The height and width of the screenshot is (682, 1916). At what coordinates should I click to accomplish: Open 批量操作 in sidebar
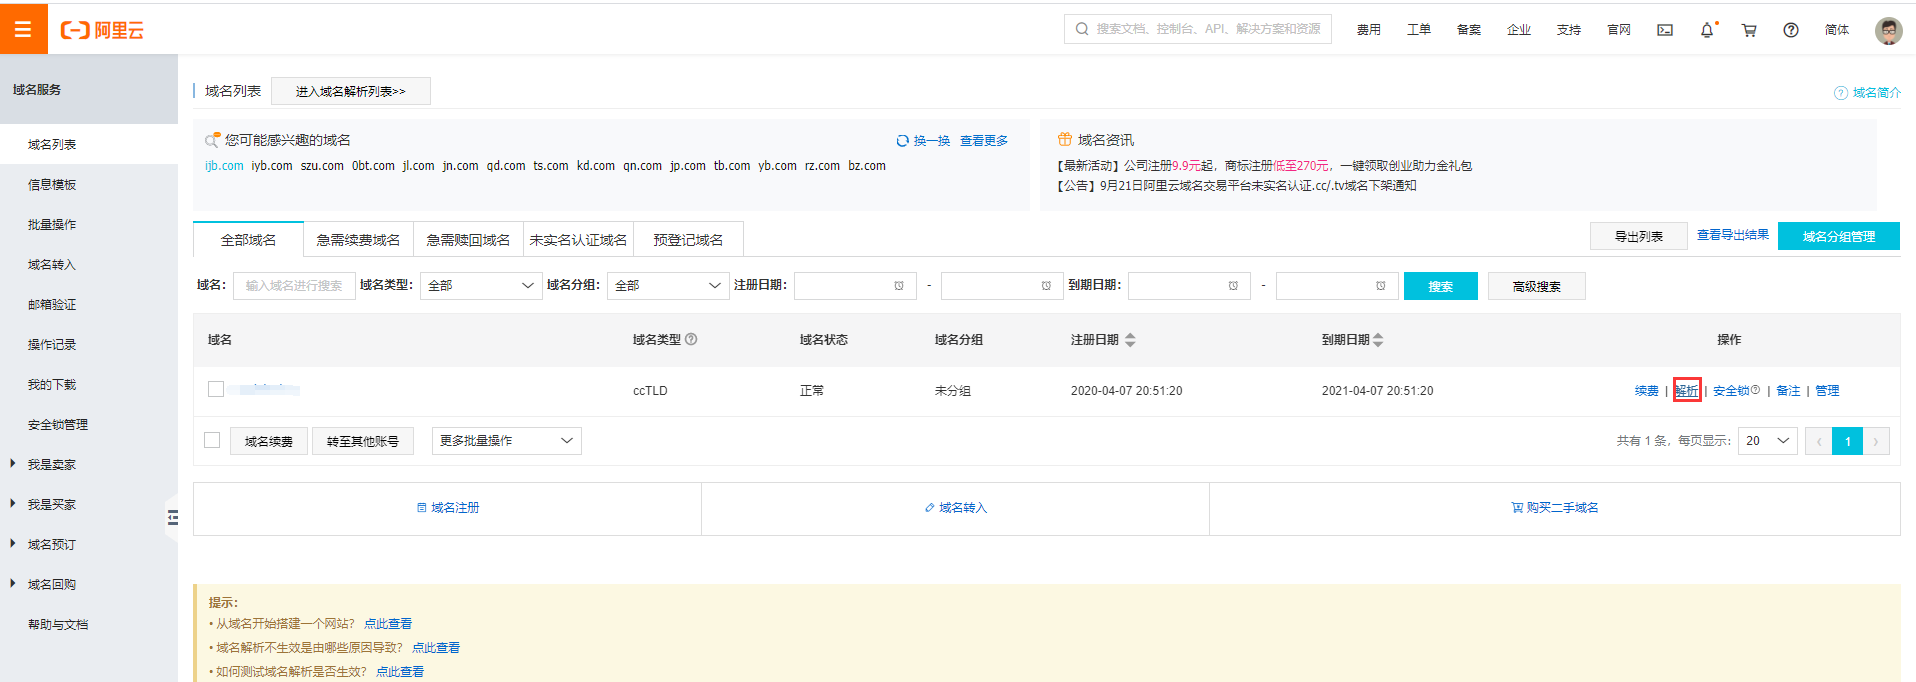pos(52,224)
